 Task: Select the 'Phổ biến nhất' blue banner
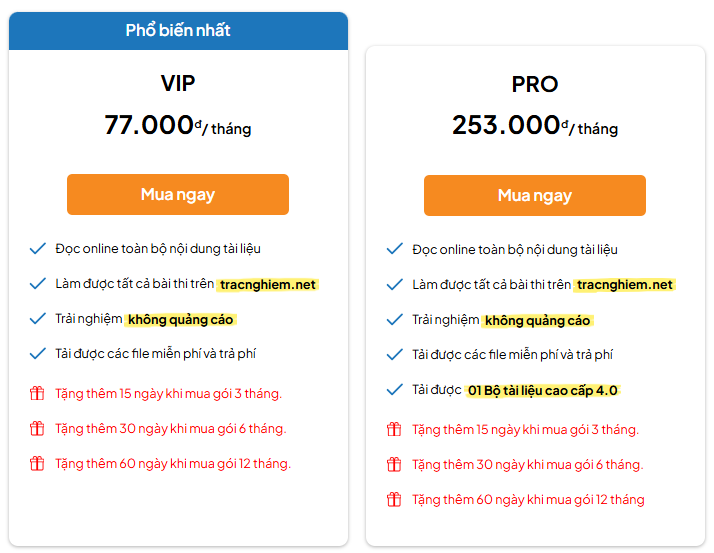(x=178, y=31)
